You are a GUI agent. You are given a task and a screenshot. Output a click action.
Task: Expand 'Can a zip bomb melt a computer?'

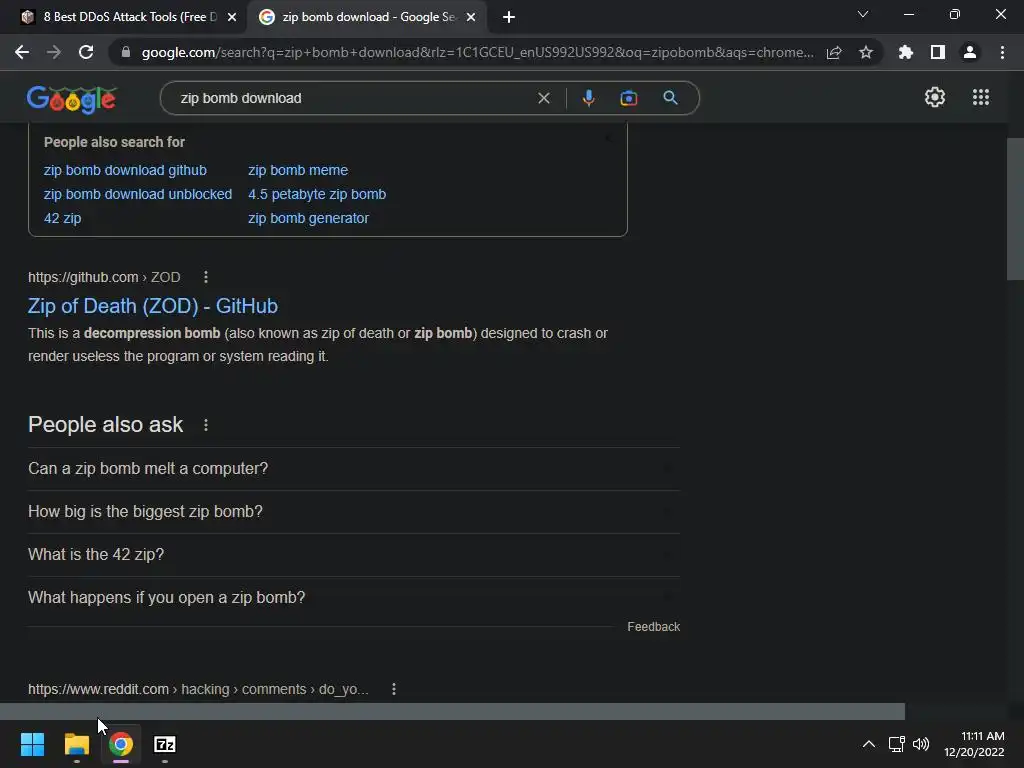click(354, 468)
